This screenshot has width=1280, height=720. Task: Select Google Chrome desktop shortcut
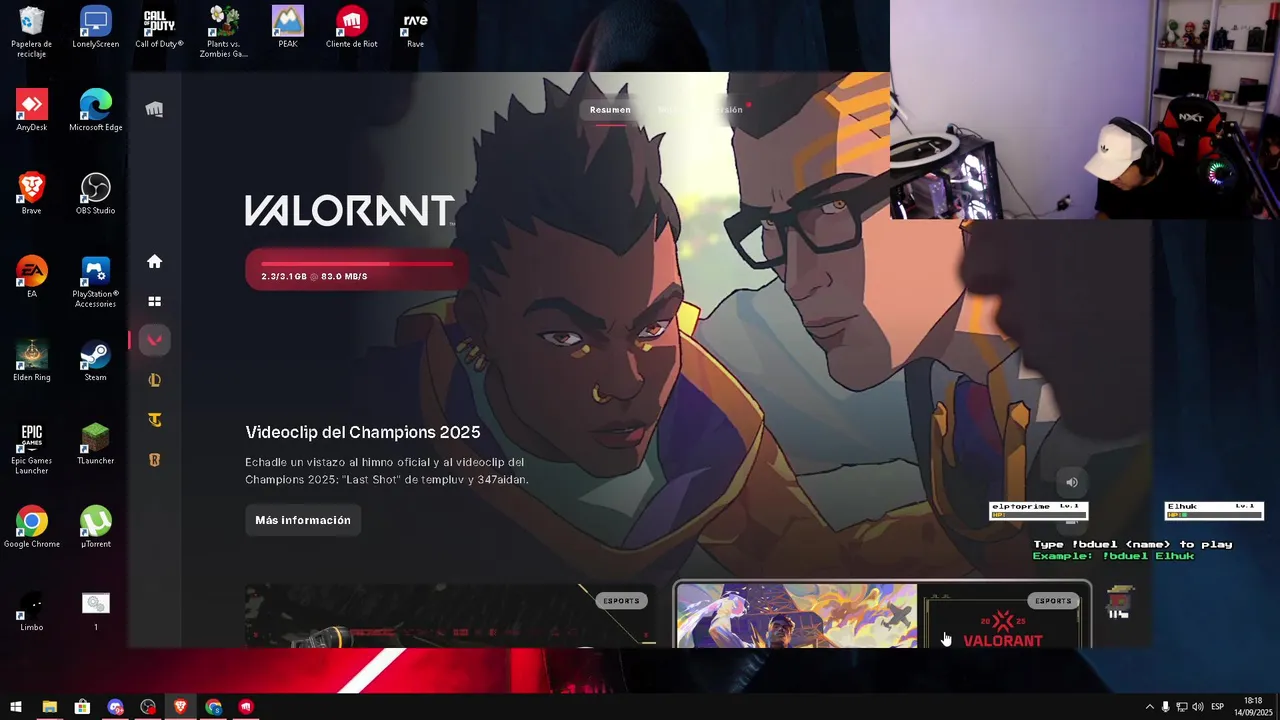point(31,527)
